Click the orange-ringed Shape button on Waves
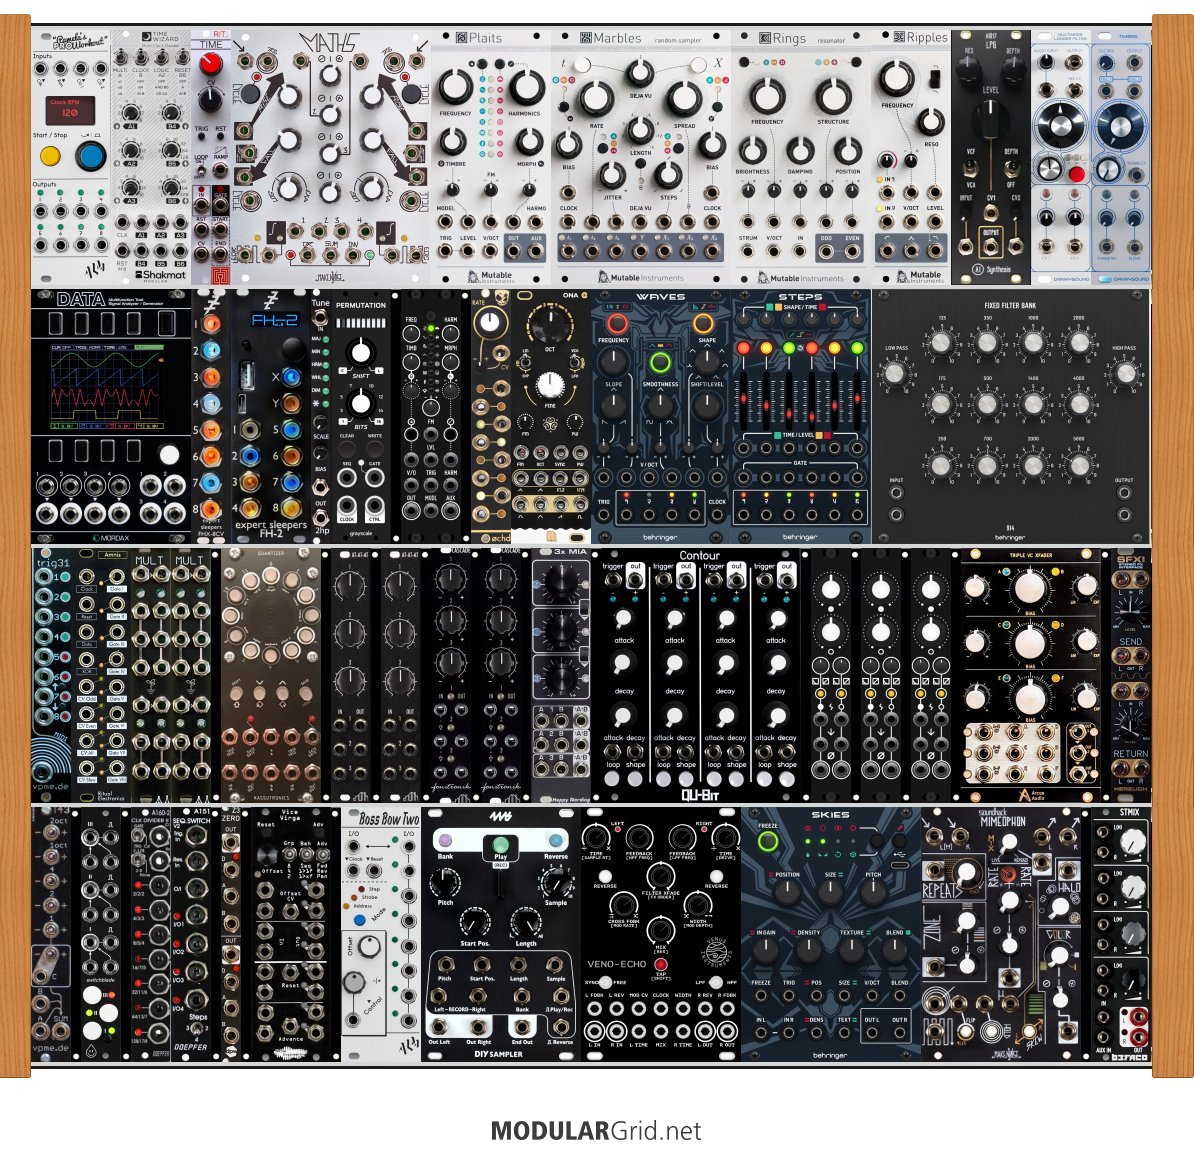 point(704,323)
